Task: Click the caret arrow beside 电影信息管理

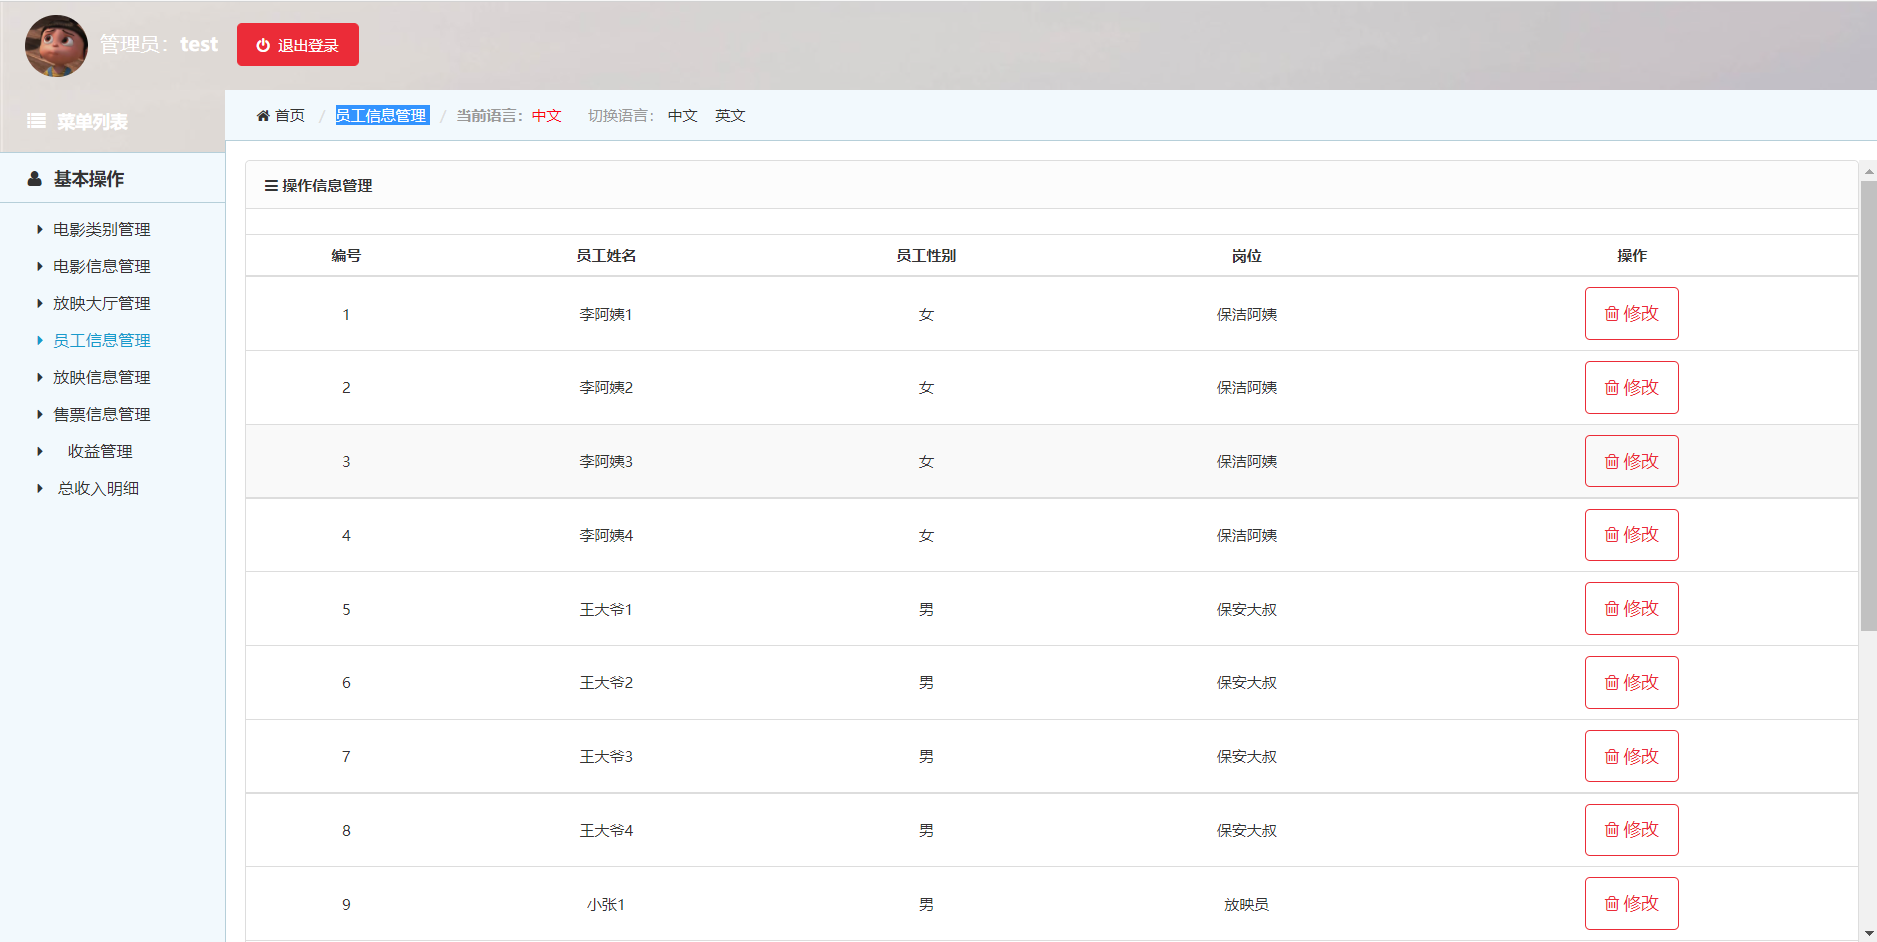Action: point(40,267)
